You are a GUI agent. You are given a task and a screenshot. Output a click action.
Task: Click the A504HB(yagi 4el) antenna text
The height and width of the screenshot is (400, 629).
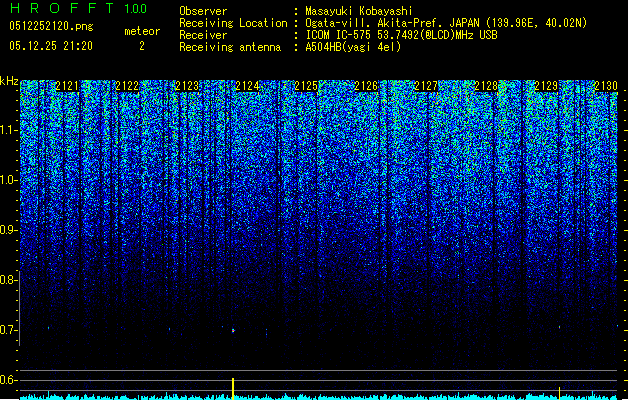click(x=353, y=47)
